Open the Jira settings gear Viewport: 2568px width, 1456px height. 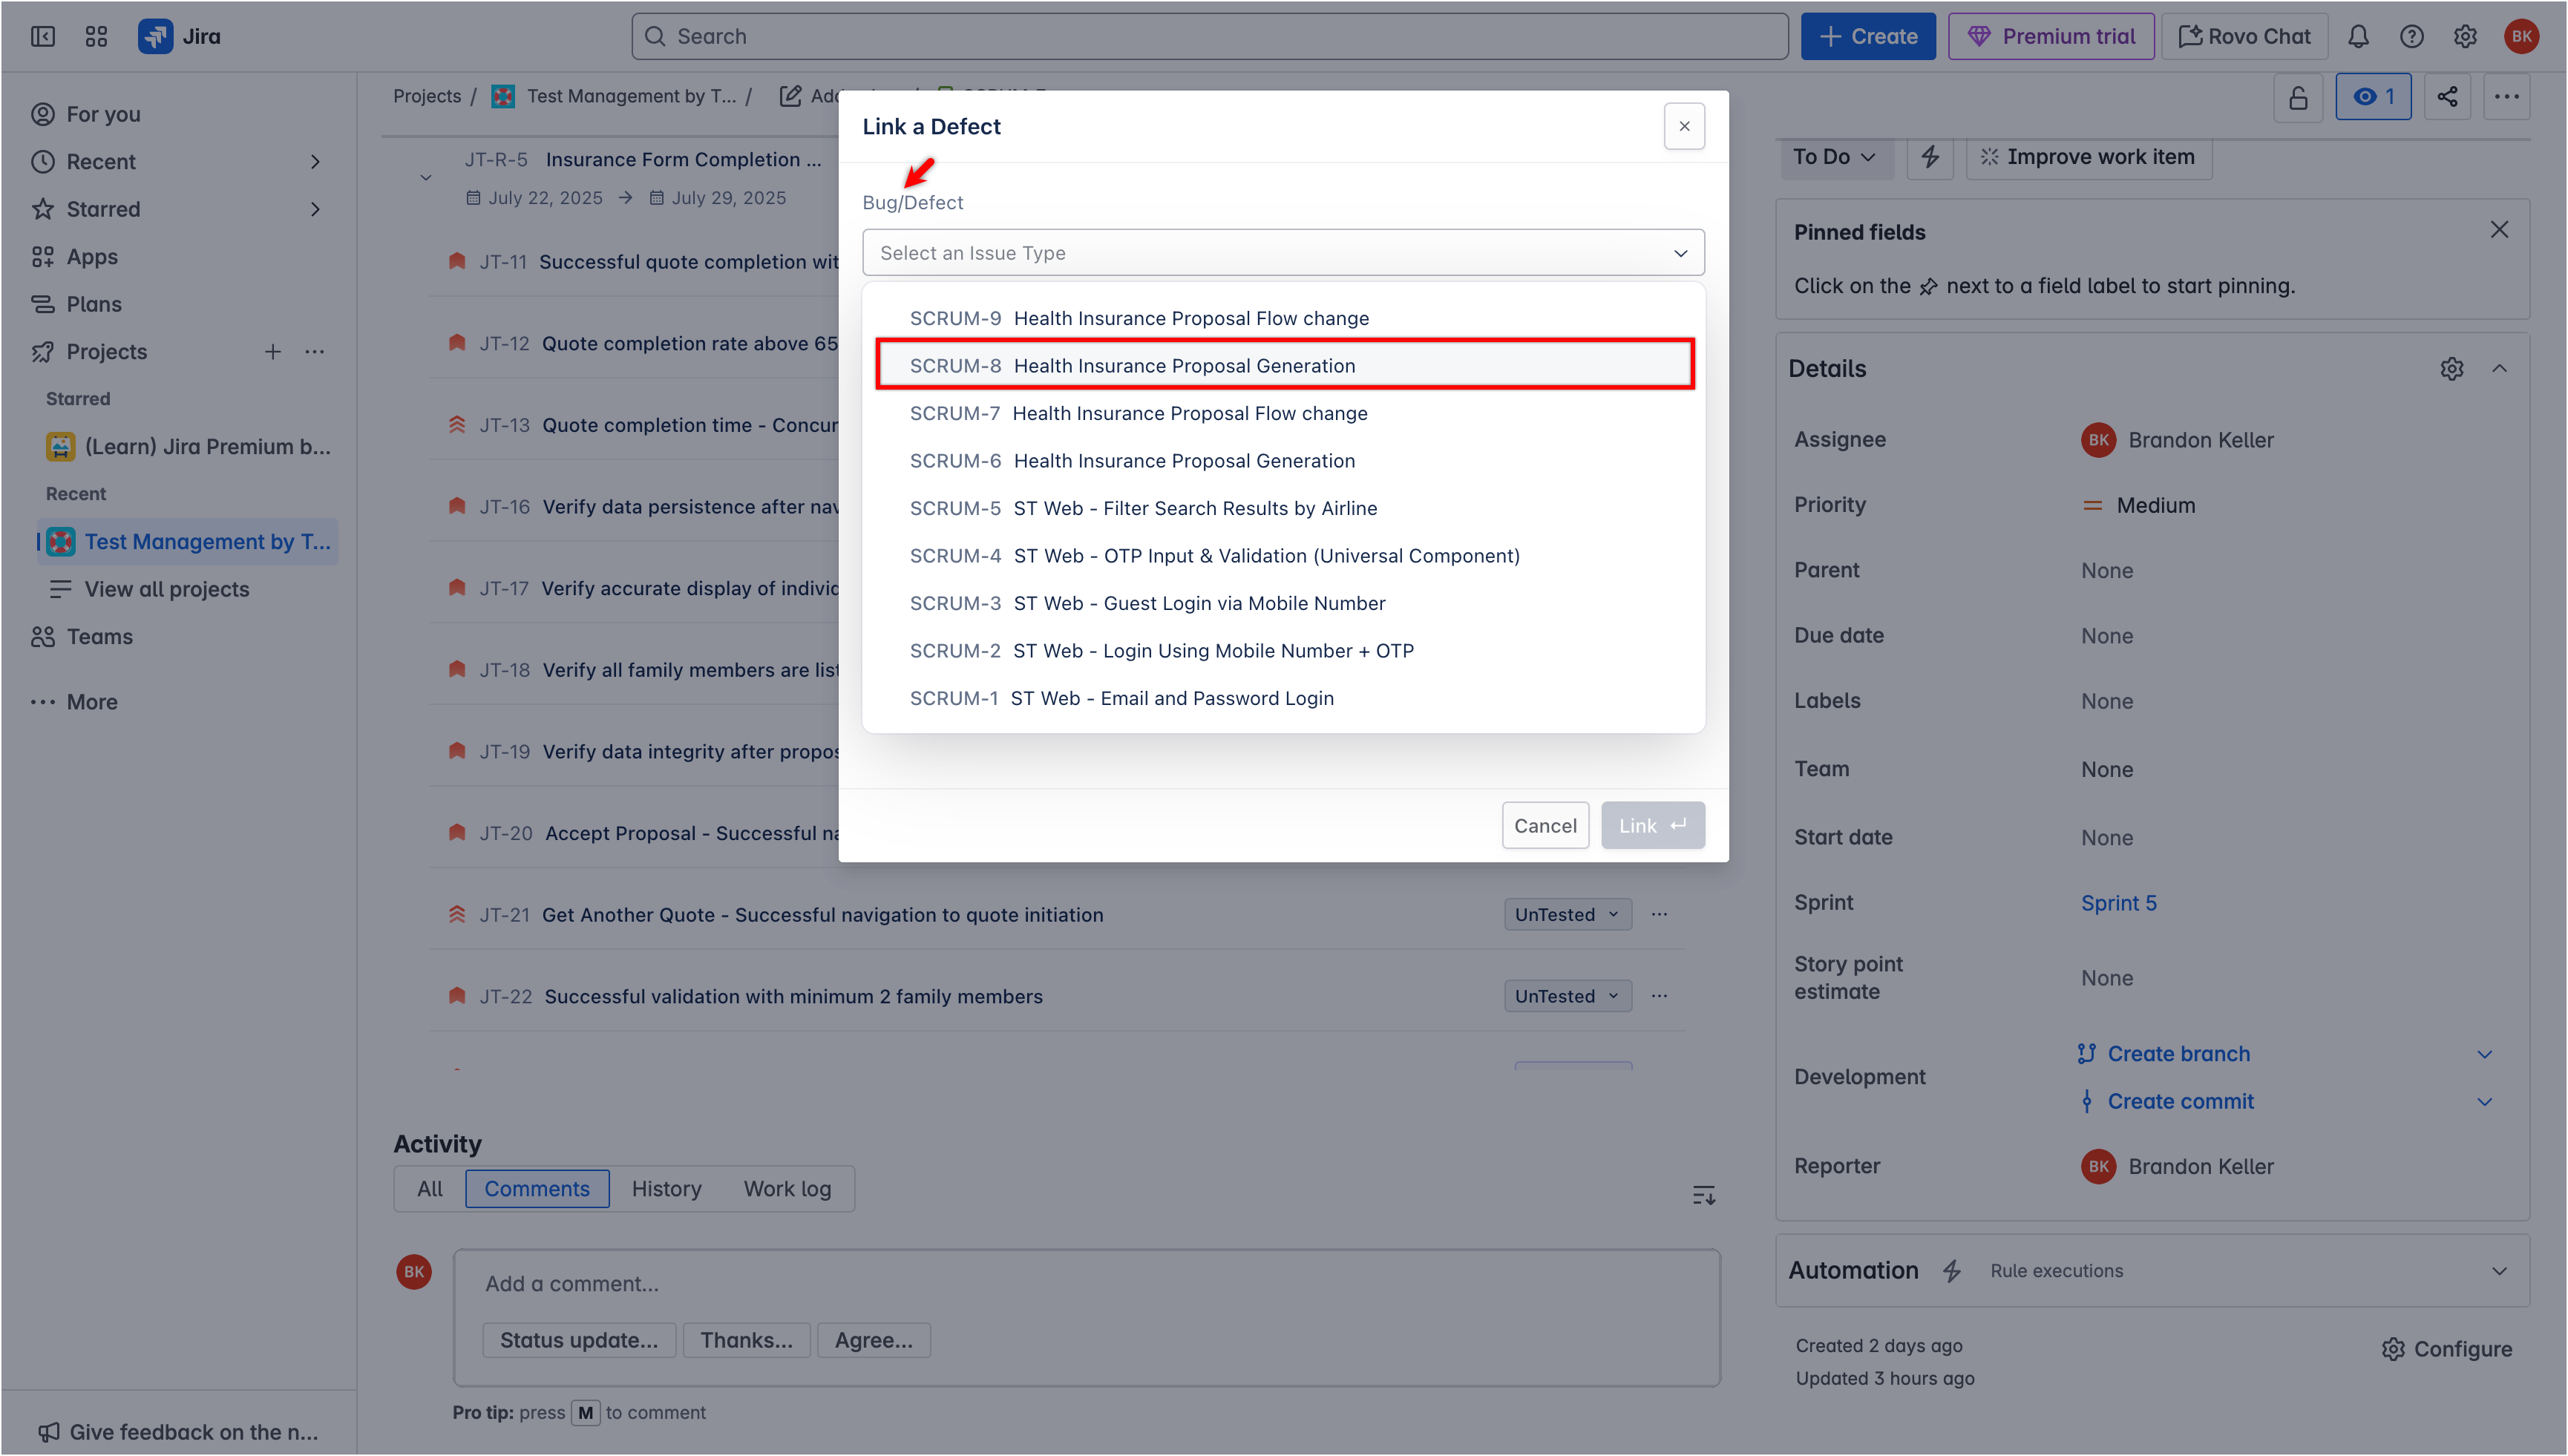pyautogui.click(x=2465, y=36)
